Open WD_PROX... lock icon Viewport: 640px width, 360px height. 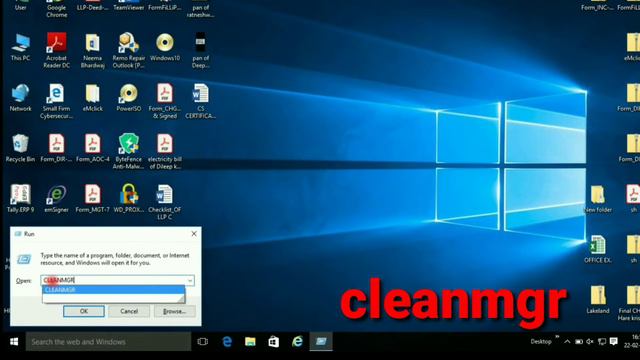pos(129,198)
